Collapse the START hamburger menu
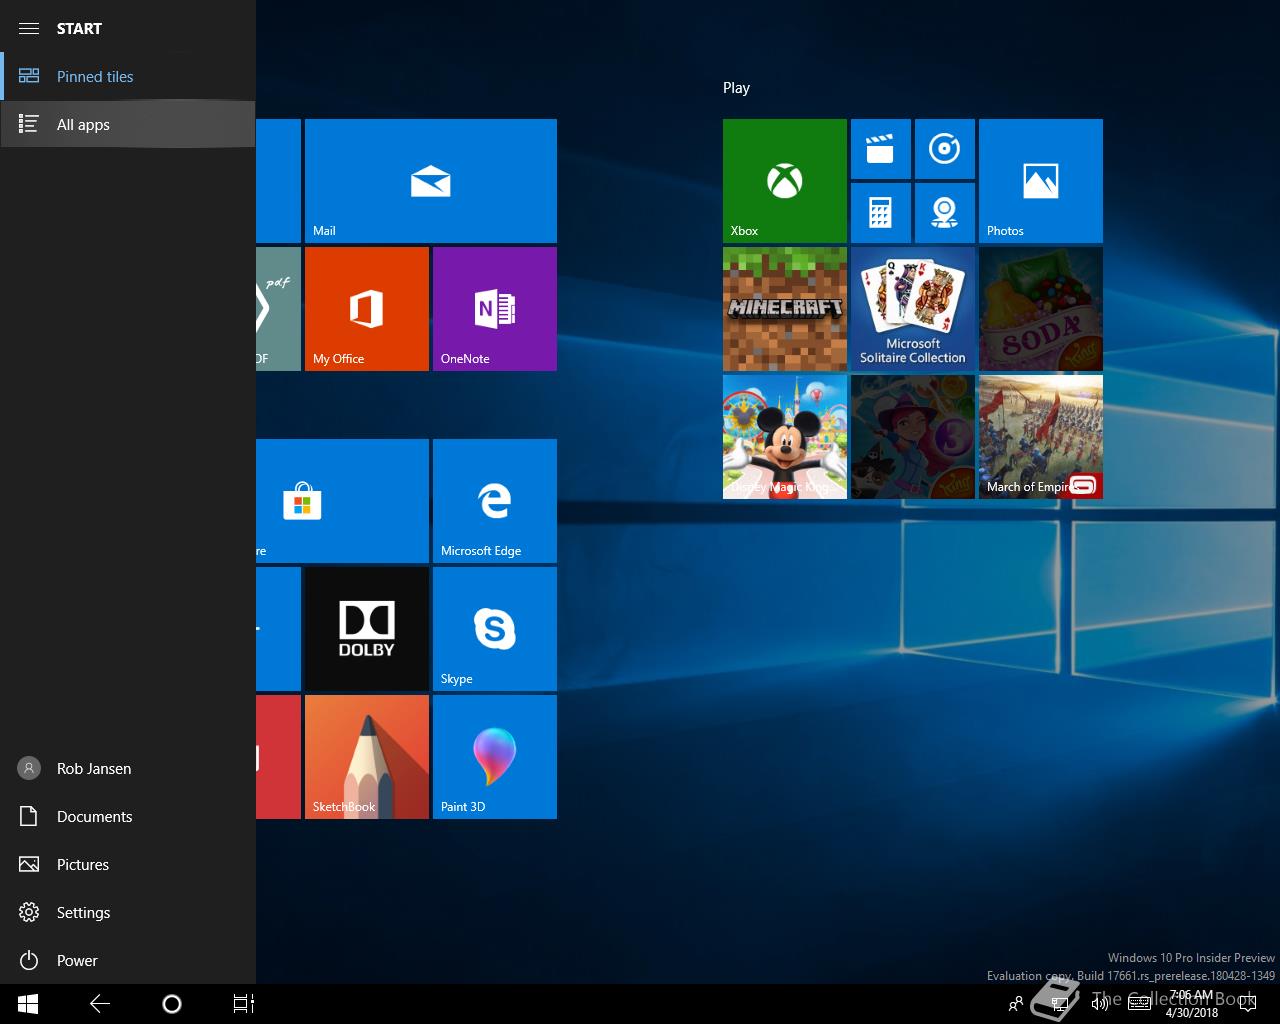This screenshot has width=1280, height=1024. click(x=29, y=28)
